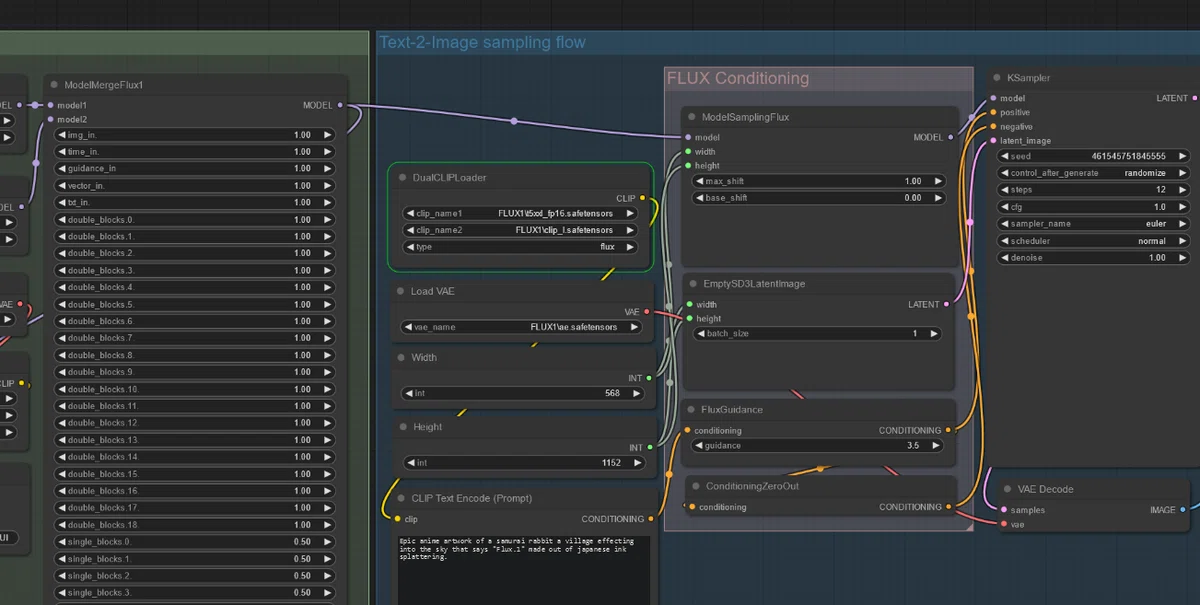Click the prompt text area about samurai rabbit
Image resolution: width=1200 pixels, height=605 pixels.
click(524, 570)
